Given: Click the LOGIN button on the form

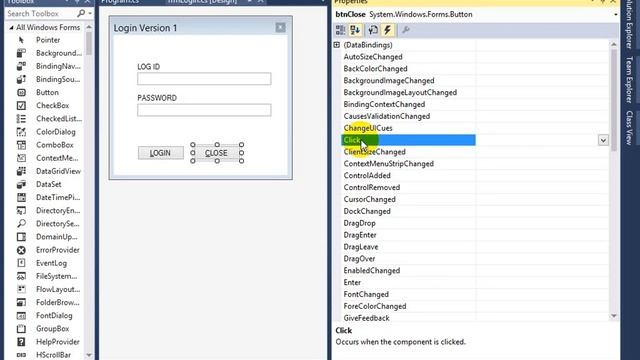Looking at the screenshot, I should pos(161,153).
